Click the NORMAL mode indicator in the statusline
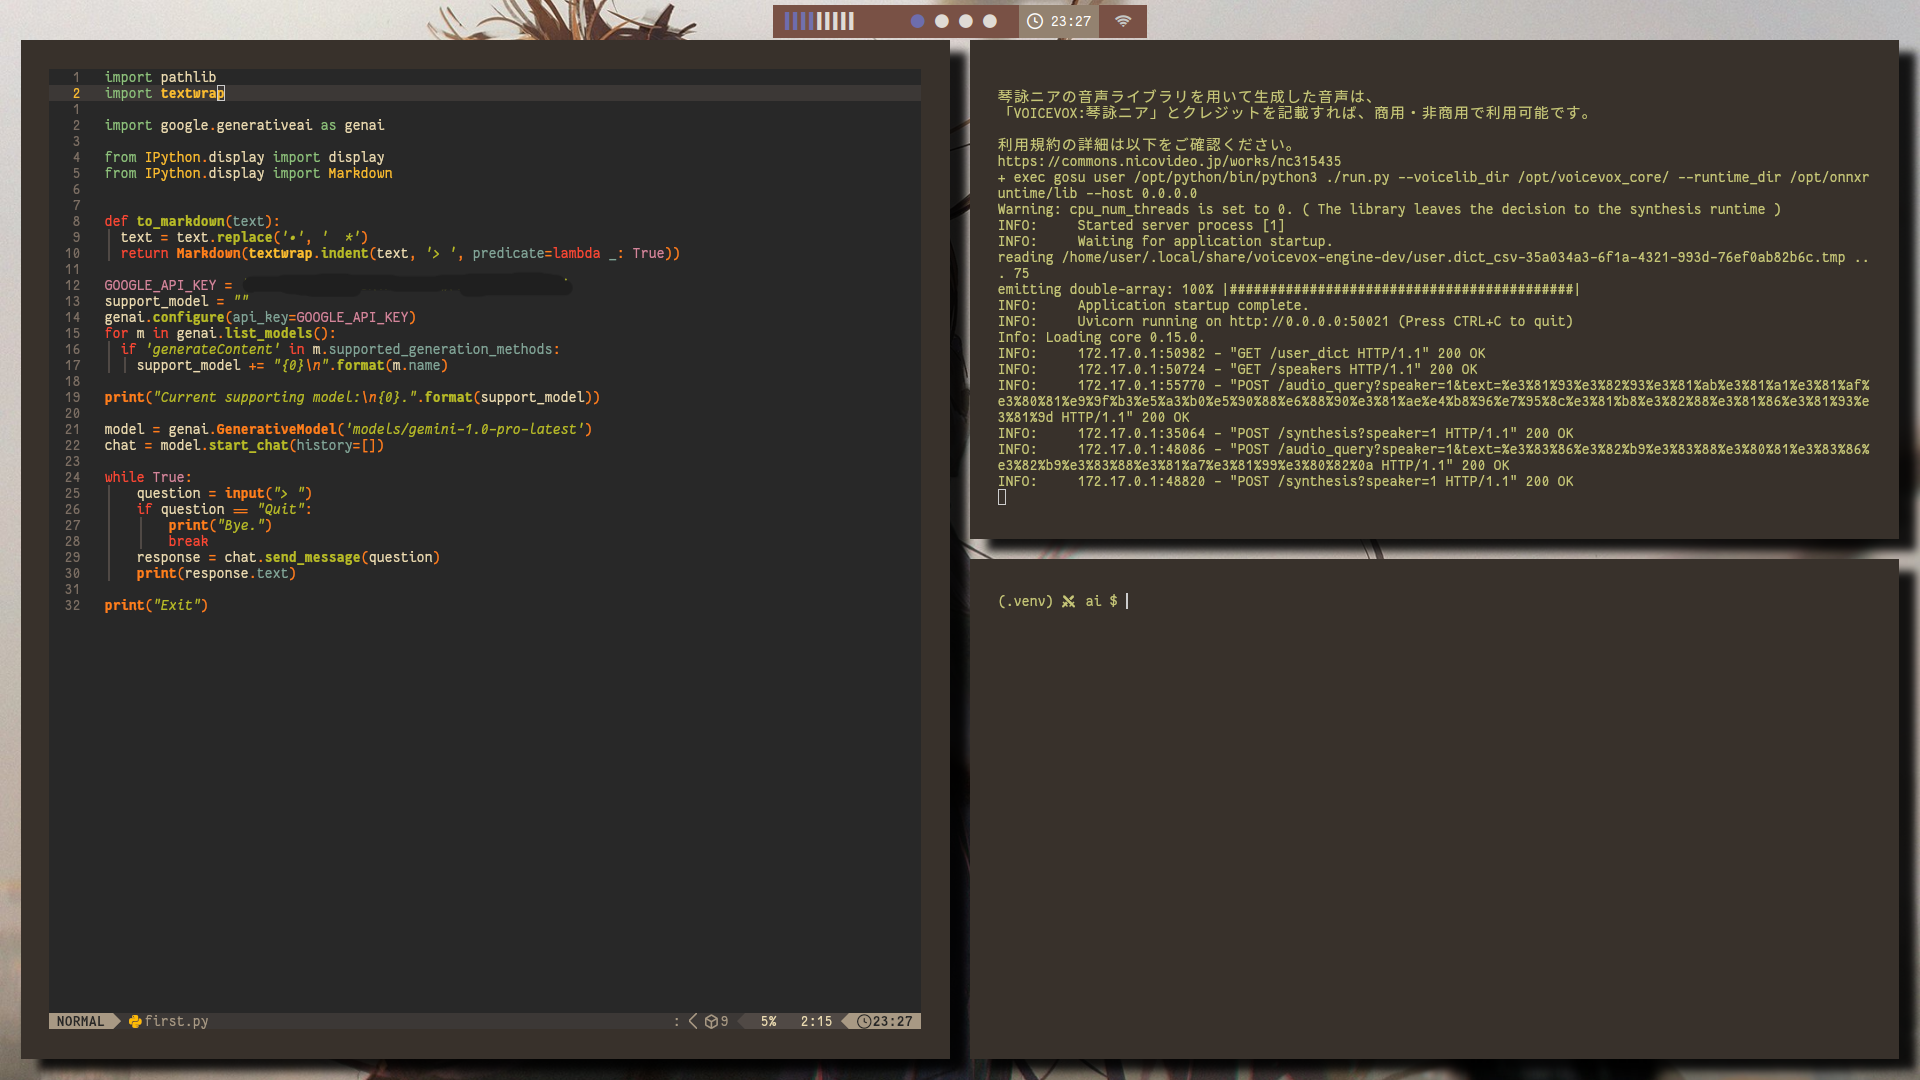The image size is (1920, 1080). point(80,1021)
